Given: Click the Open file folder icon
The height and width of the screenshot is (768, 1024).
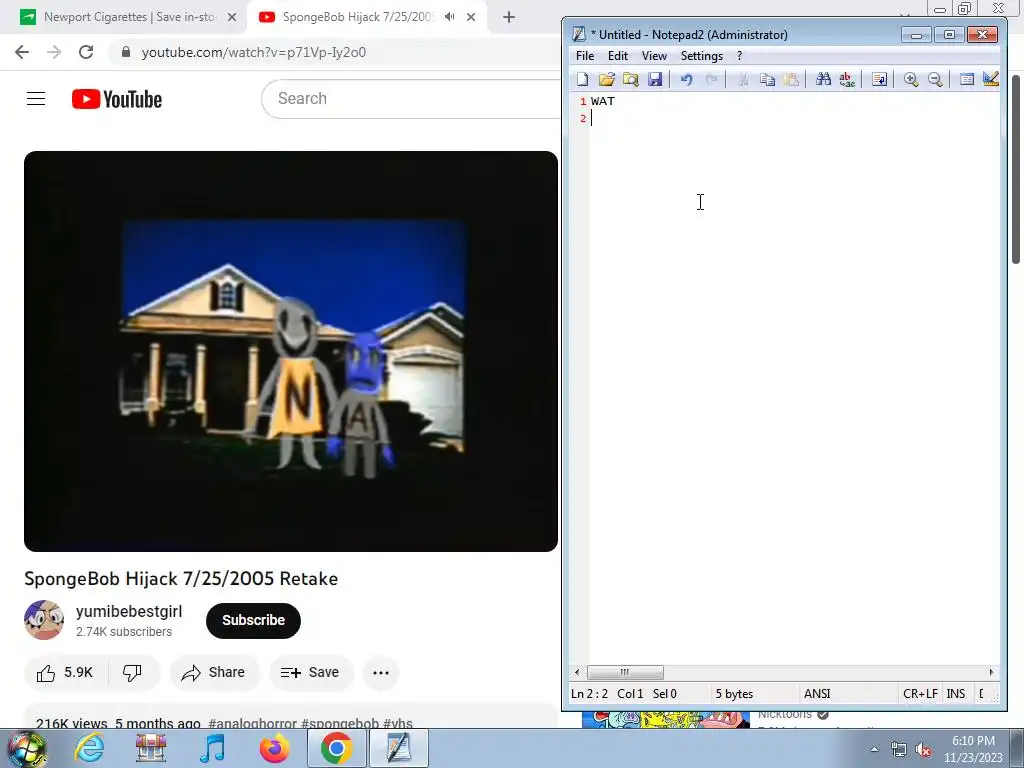Looking at the screenshot, I should click(x=606, y=80).
